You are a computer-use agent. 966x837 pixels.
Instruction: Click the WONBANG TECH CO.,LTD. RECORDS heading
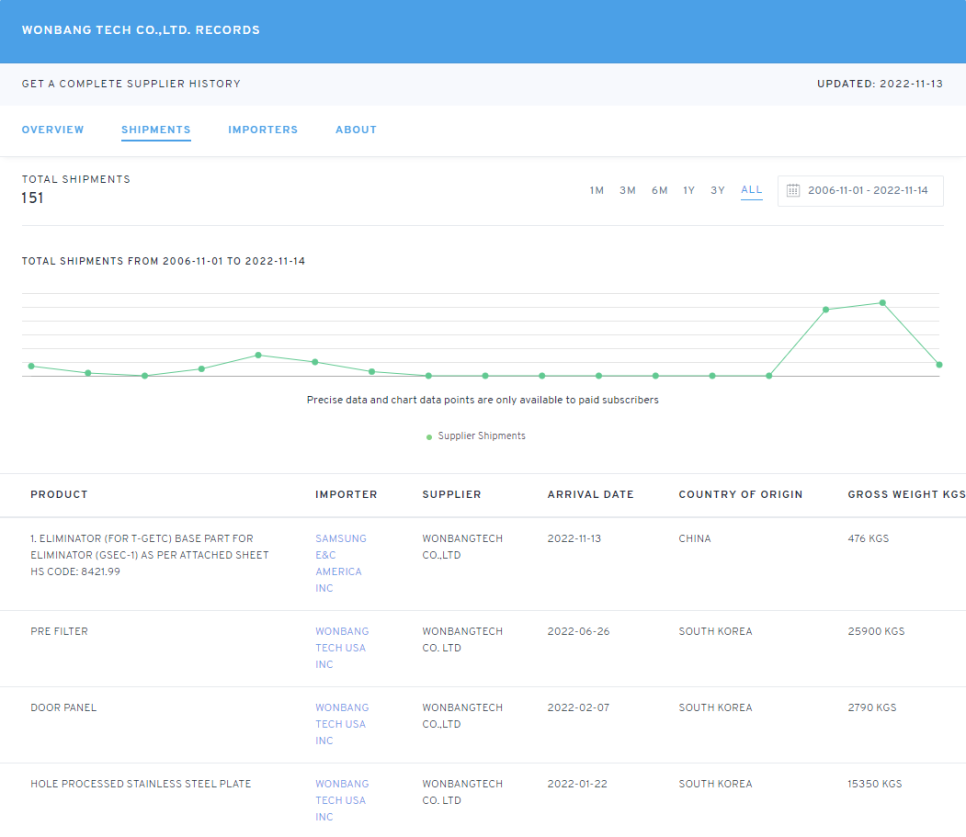point(141,30)
